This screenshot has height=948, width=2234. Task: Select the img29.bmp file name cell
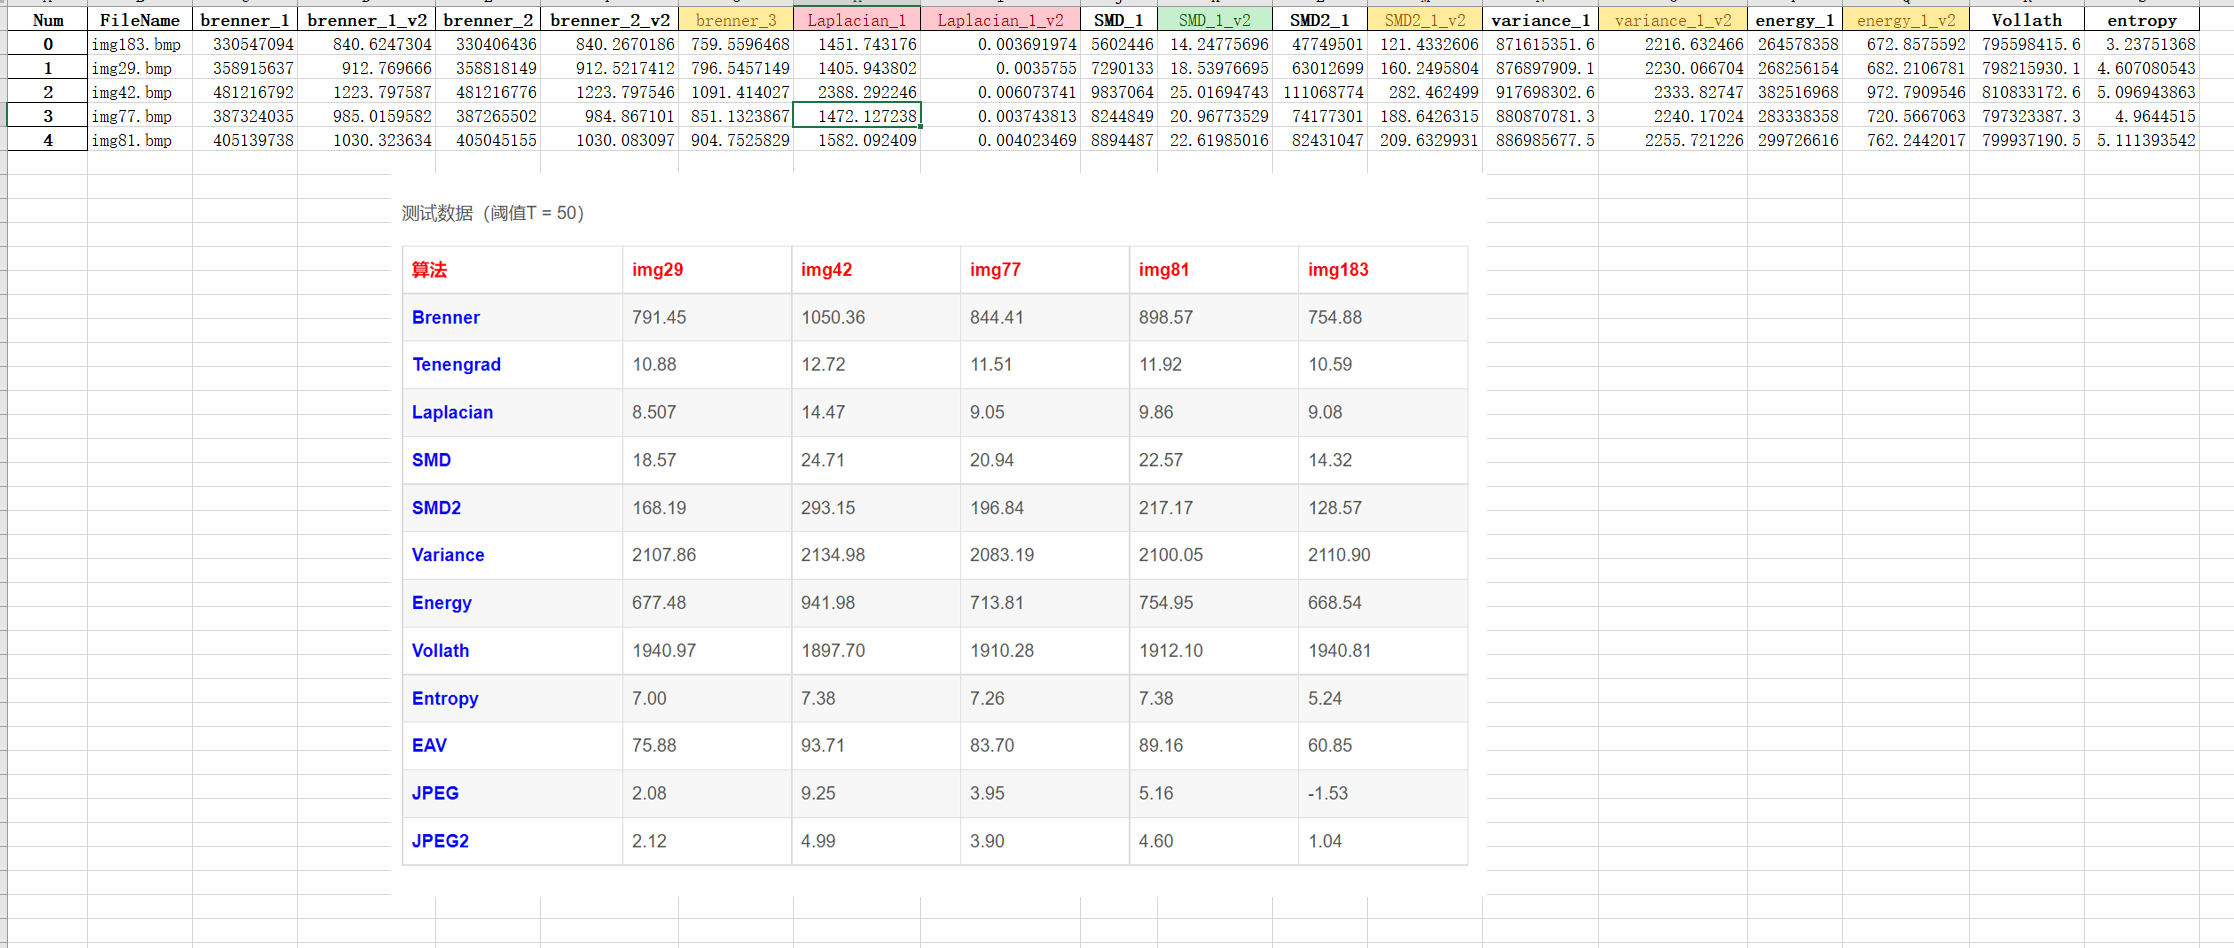click(140, 68)
